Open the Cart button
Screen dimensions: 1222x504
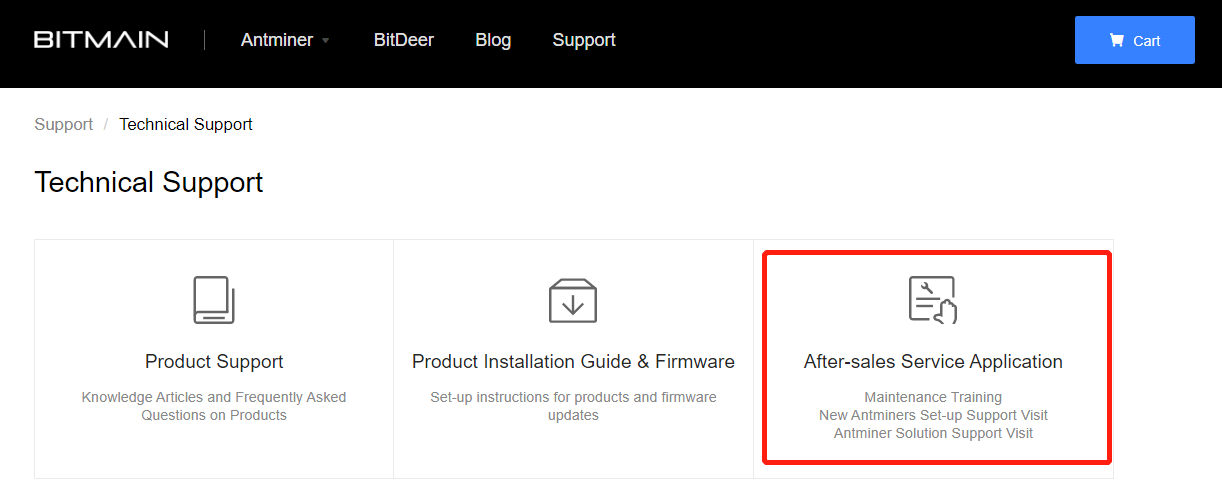1135,40
